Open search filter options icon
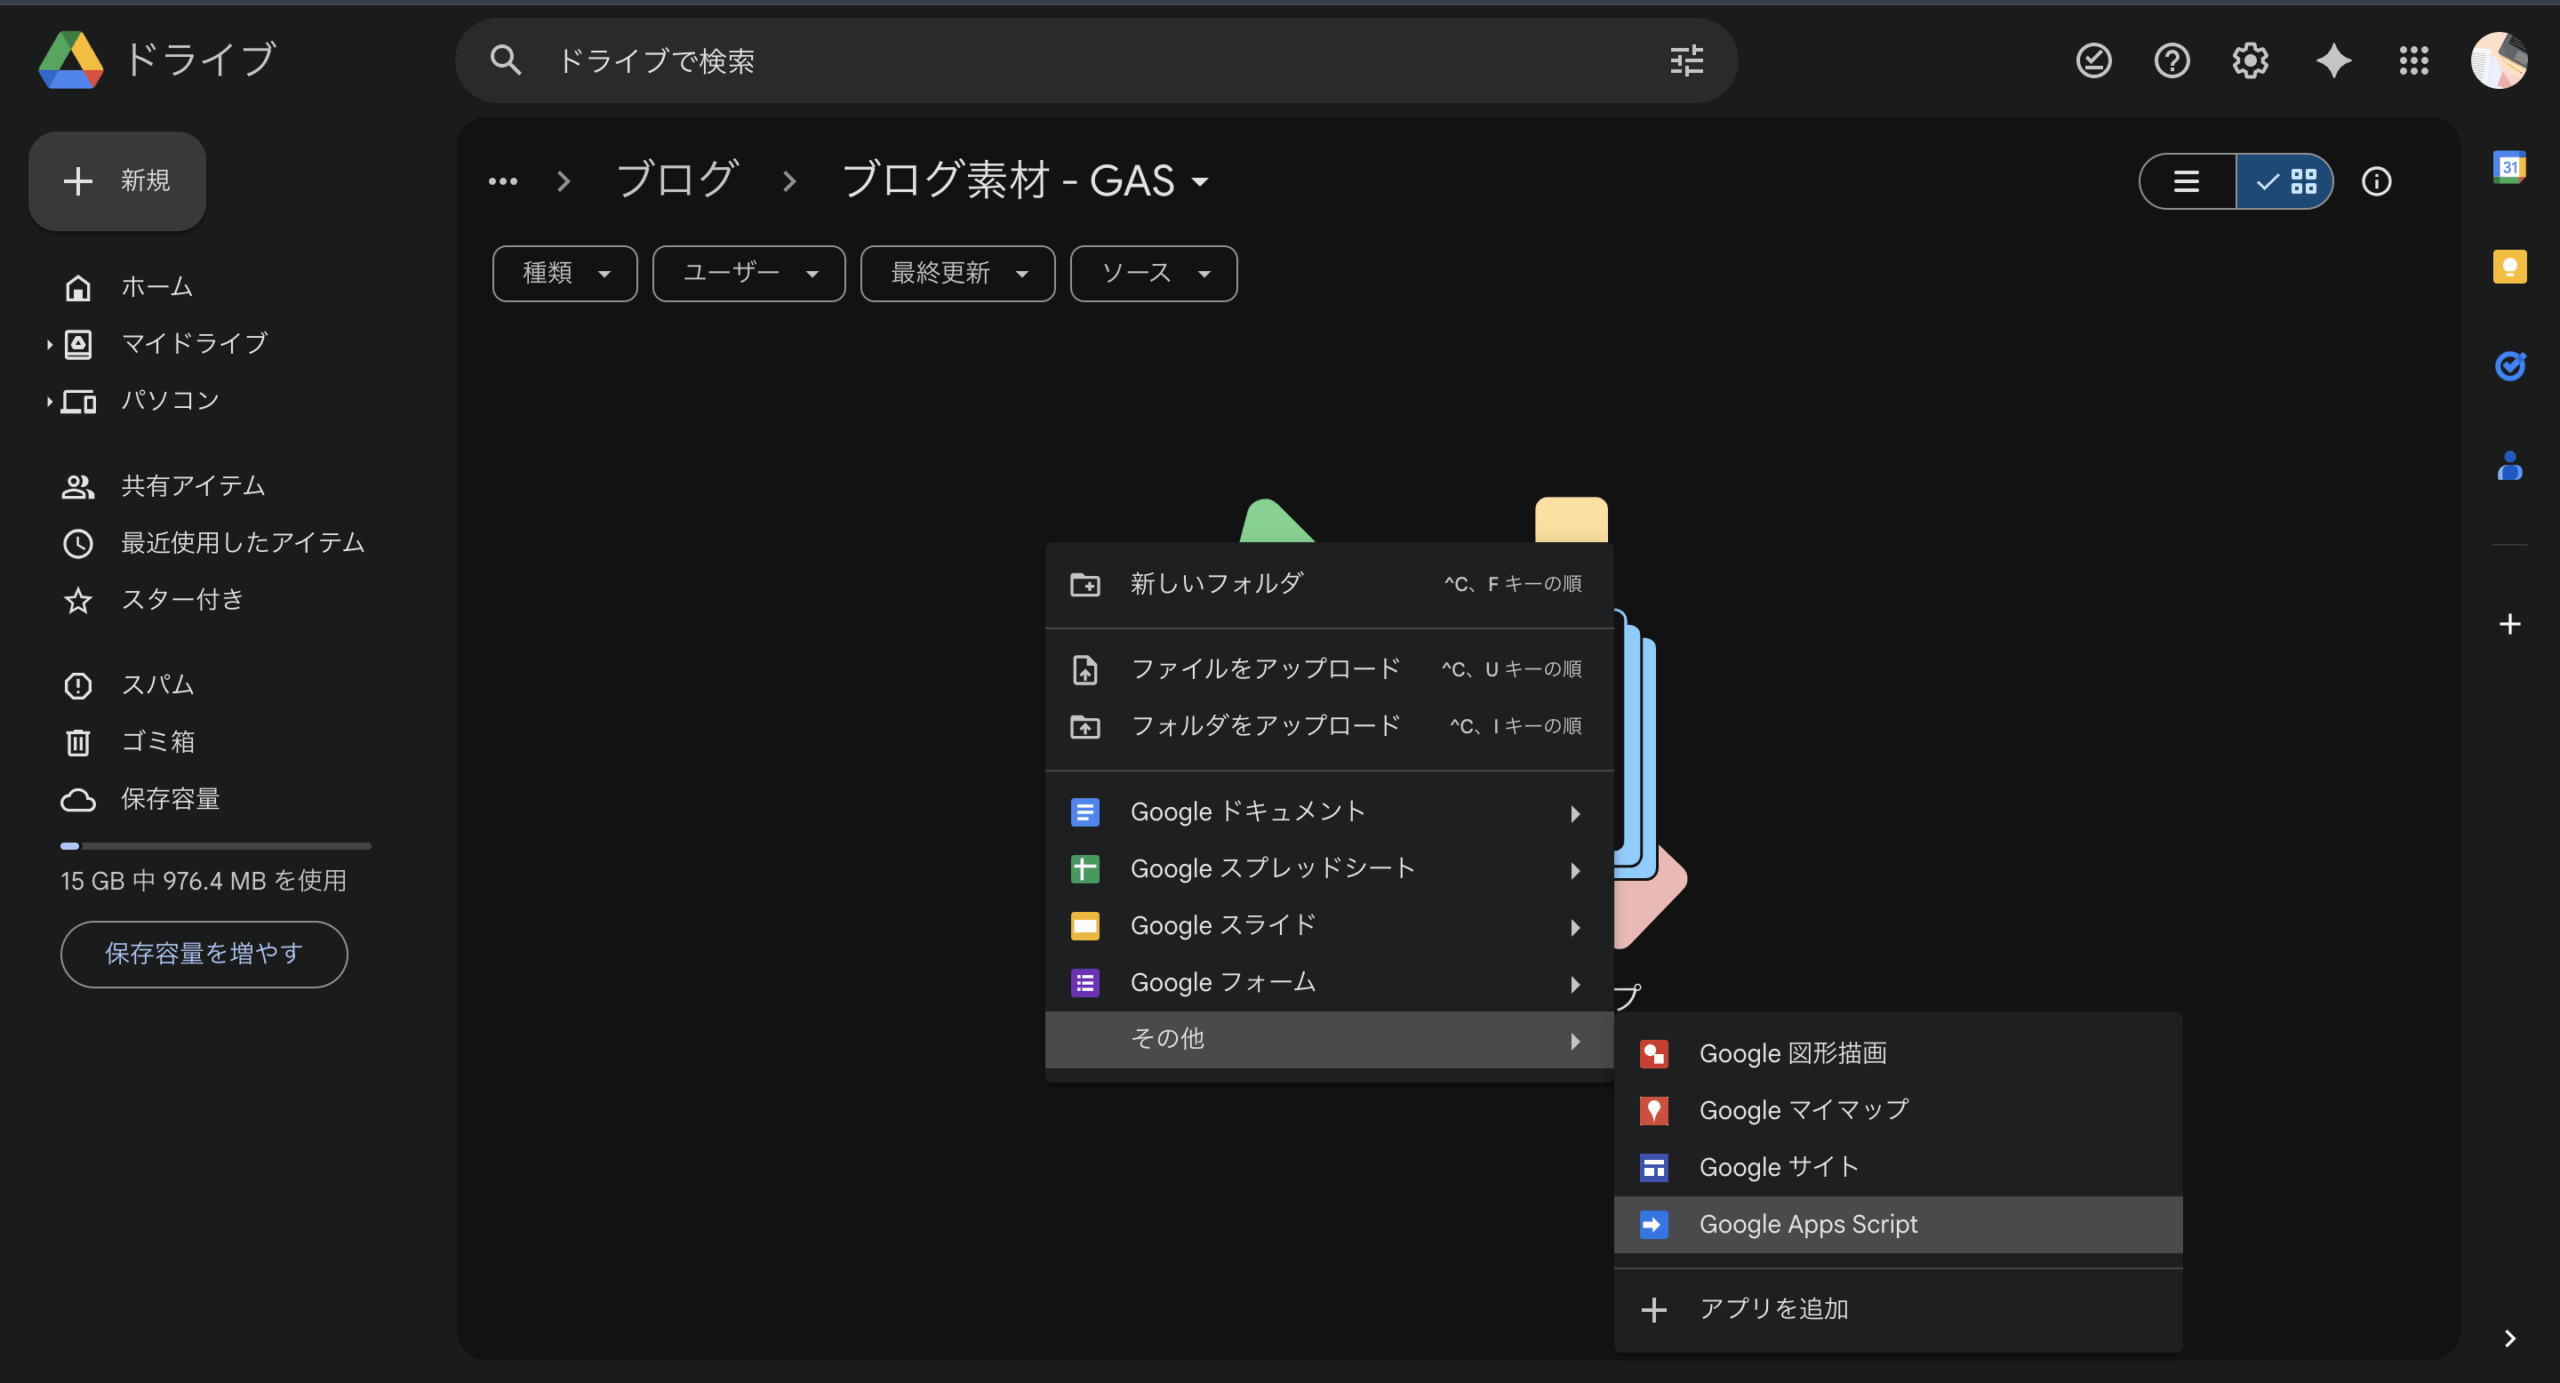The height and width of the screenshot is (1383, 2560). pos(1686,61)
